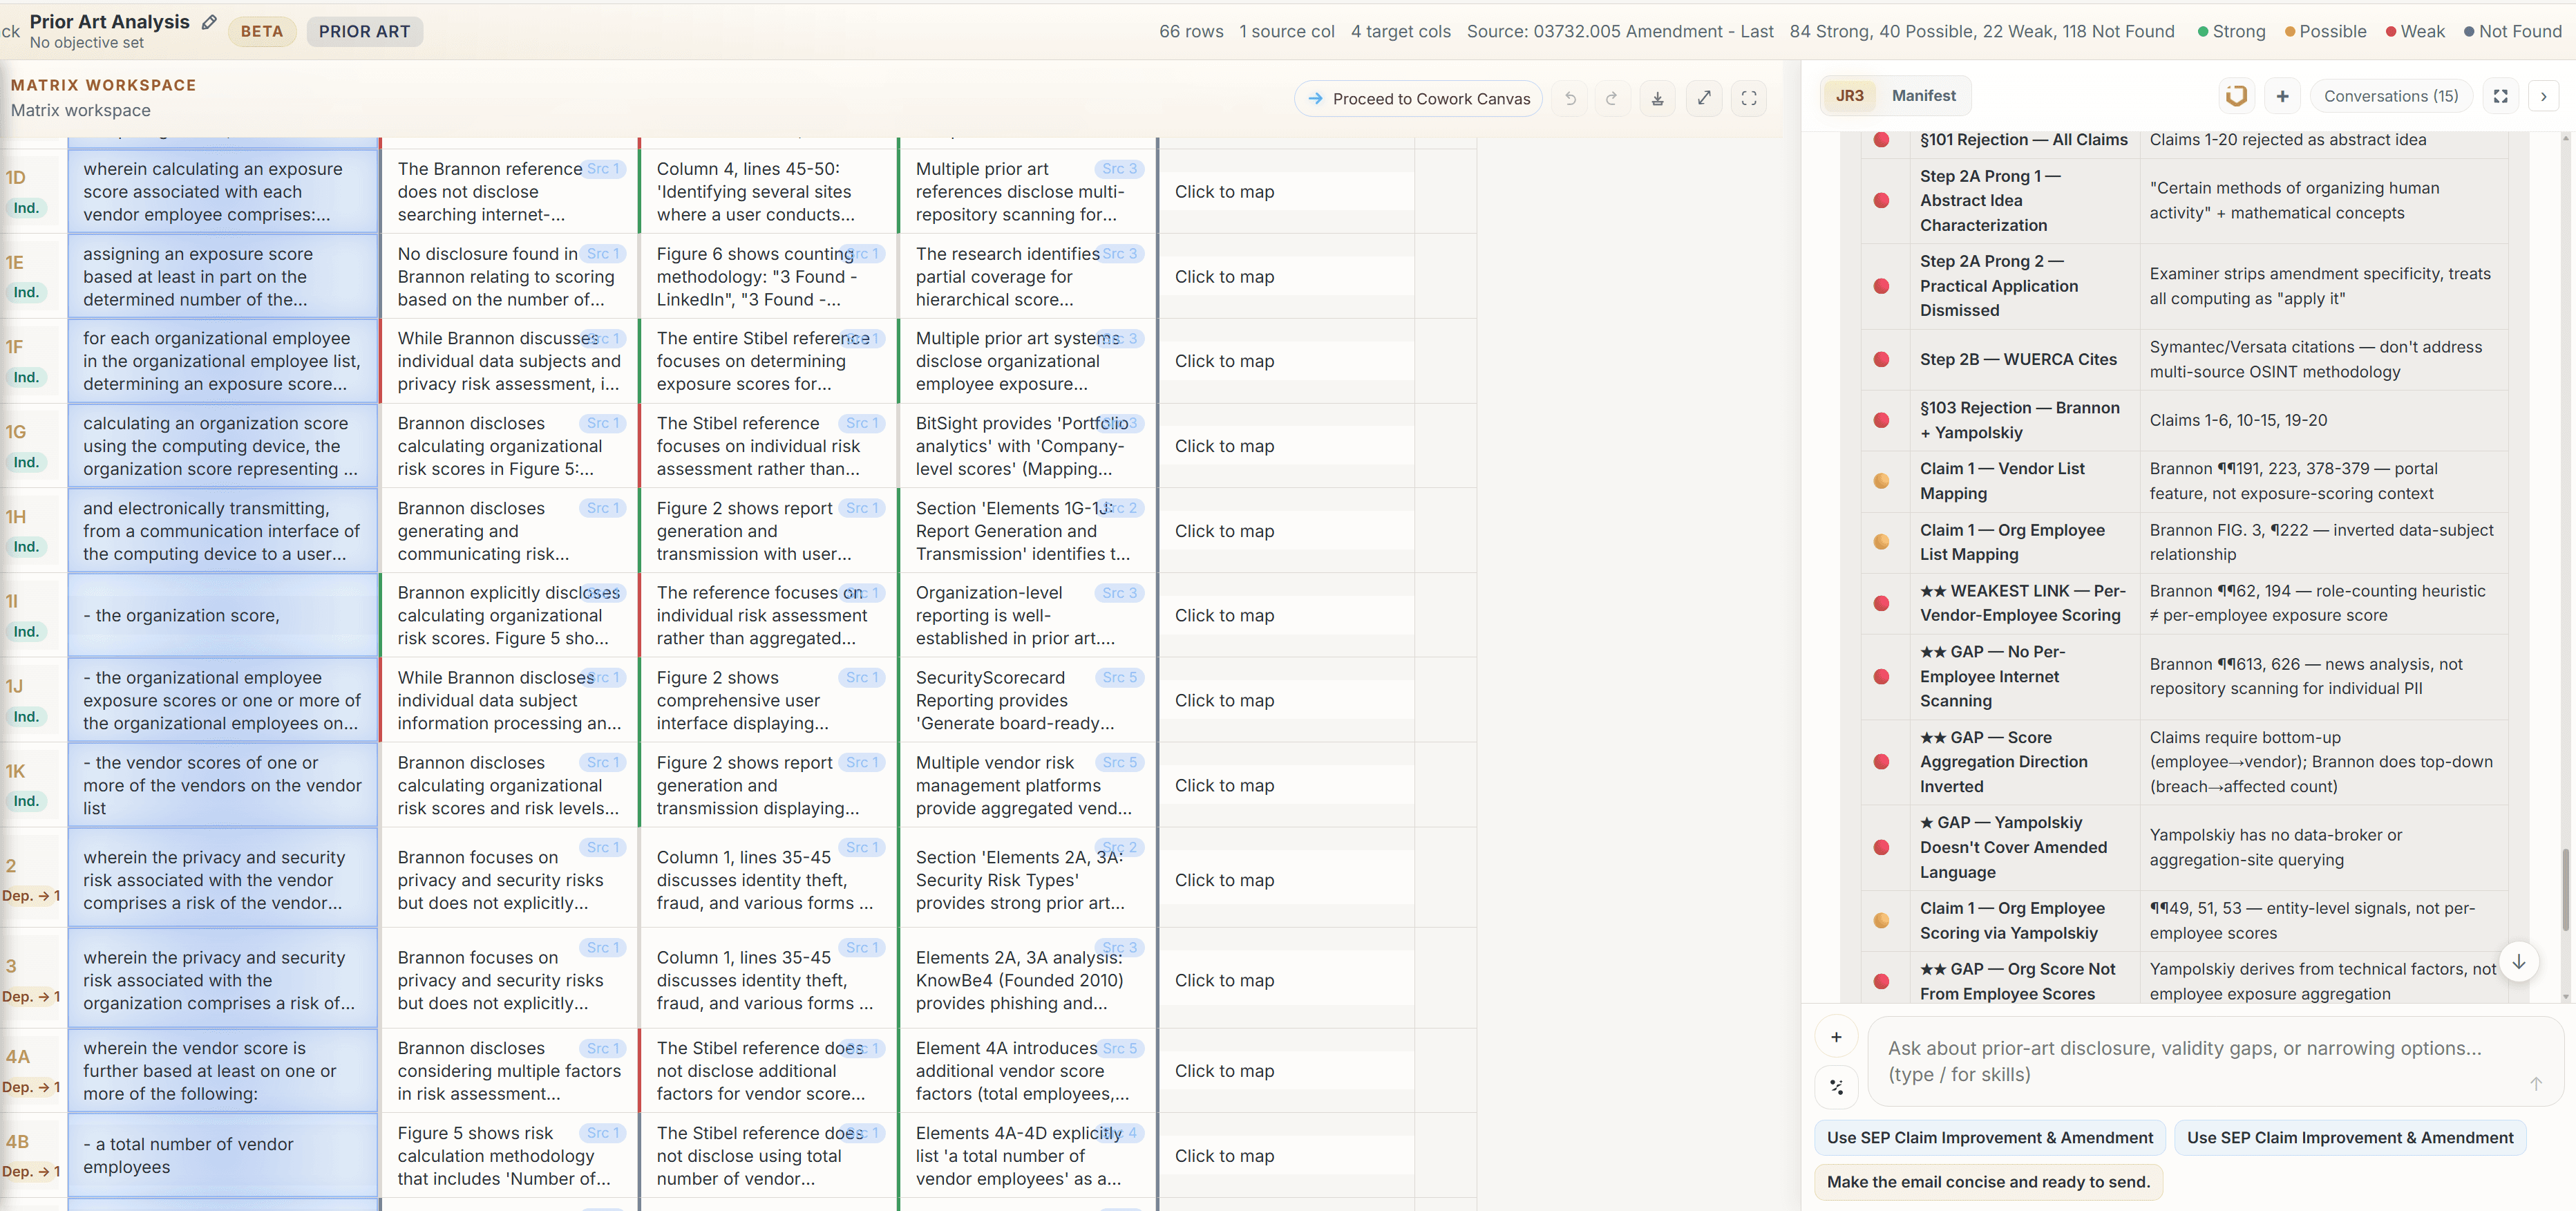Toggle the Strong legend filter
This screenshot has width=2576, height=1211.
[2231, 31]
